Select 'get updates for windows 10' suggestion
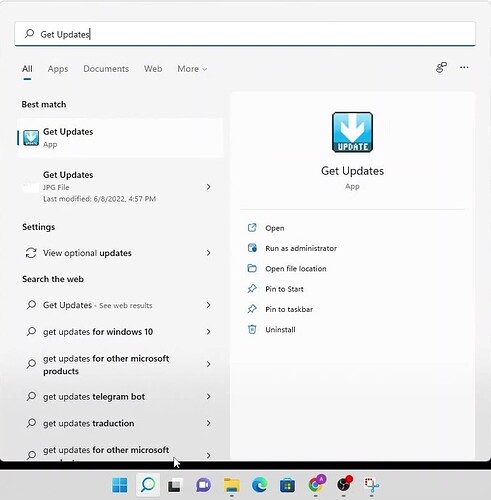 pyautogui.click(x=120, y=332)
